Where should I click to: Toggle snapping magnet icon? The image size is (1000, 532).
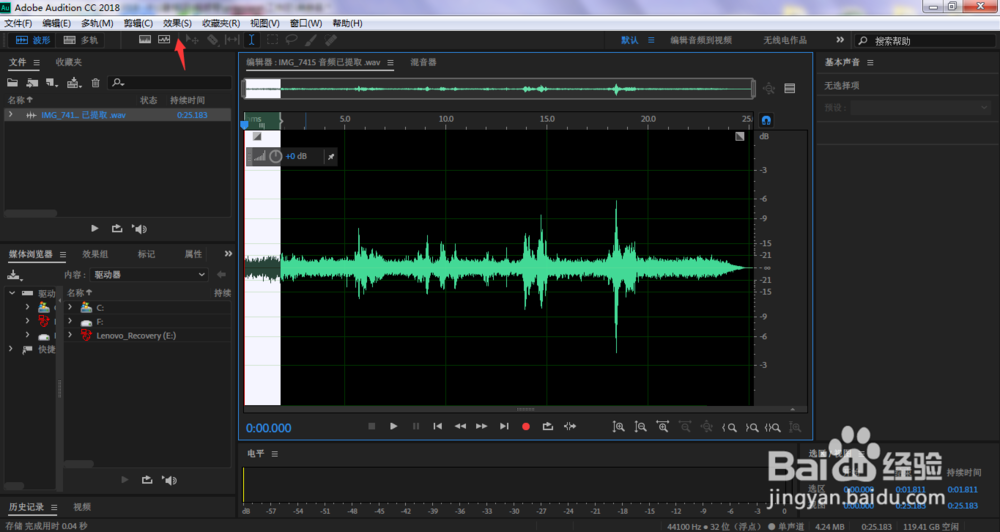pyautogui.click(x=766, y=120)
